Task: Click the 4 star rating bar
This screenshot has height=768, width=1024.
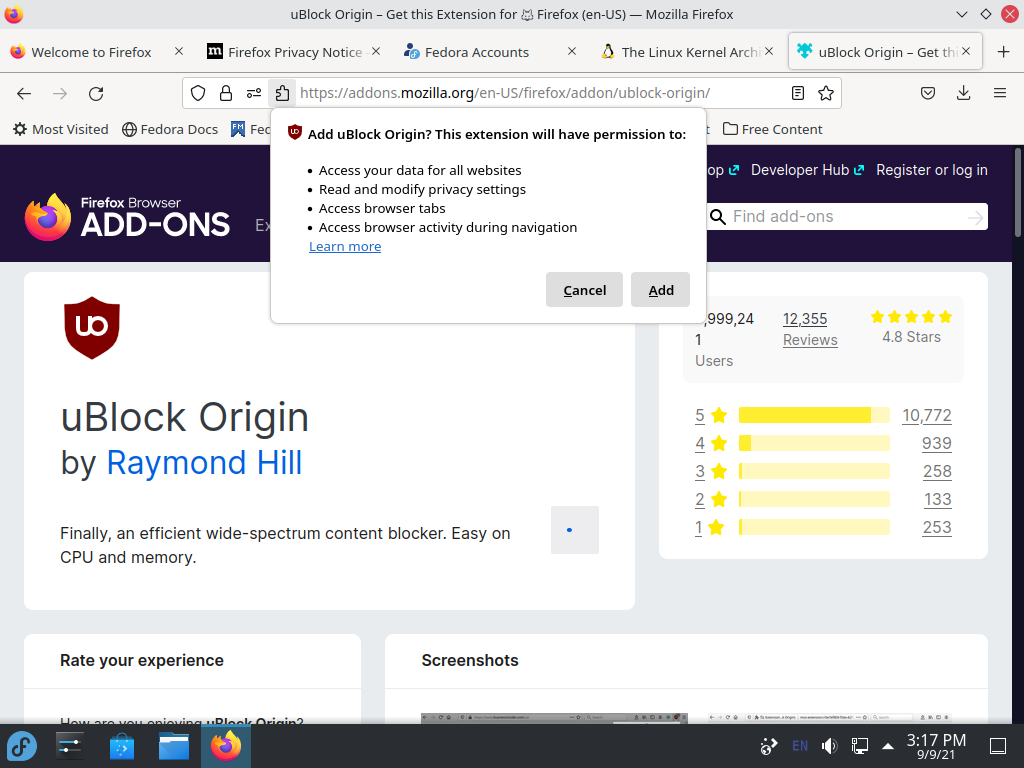Action: (814, 443)
